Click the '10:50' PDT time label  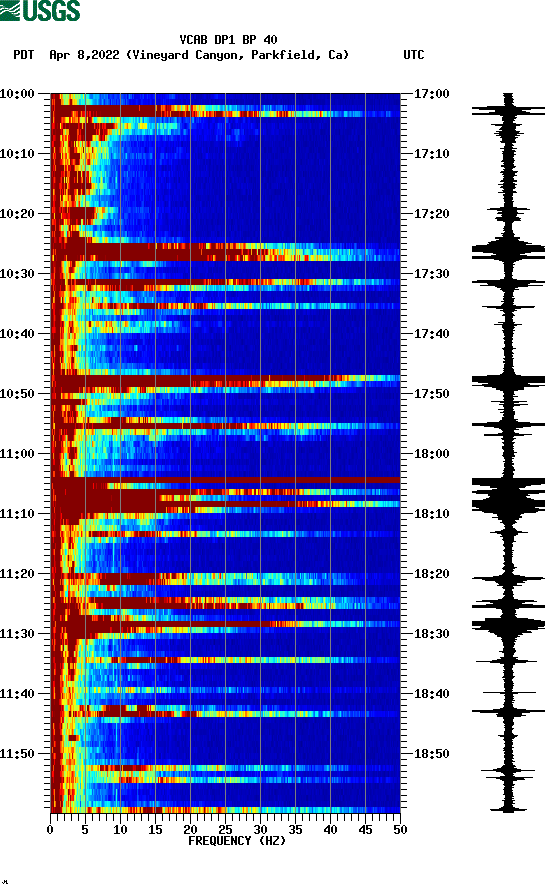(17, 394)
